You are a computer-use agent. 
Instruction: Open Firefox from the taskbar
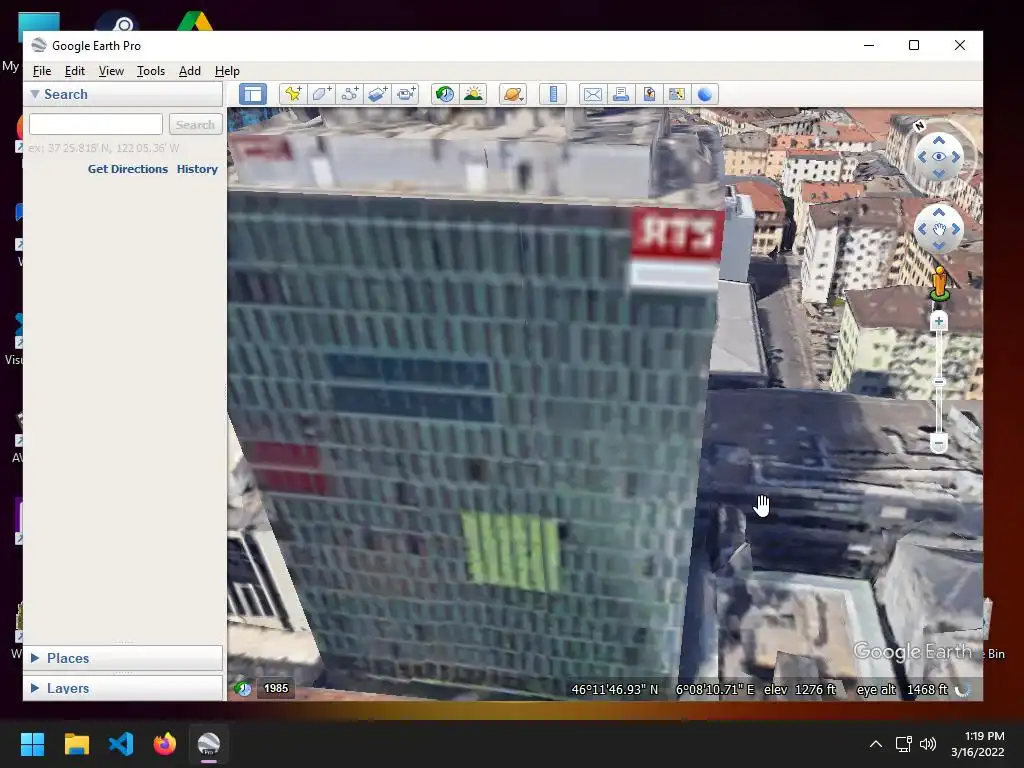pyautogui.click(x=165, y=744)
